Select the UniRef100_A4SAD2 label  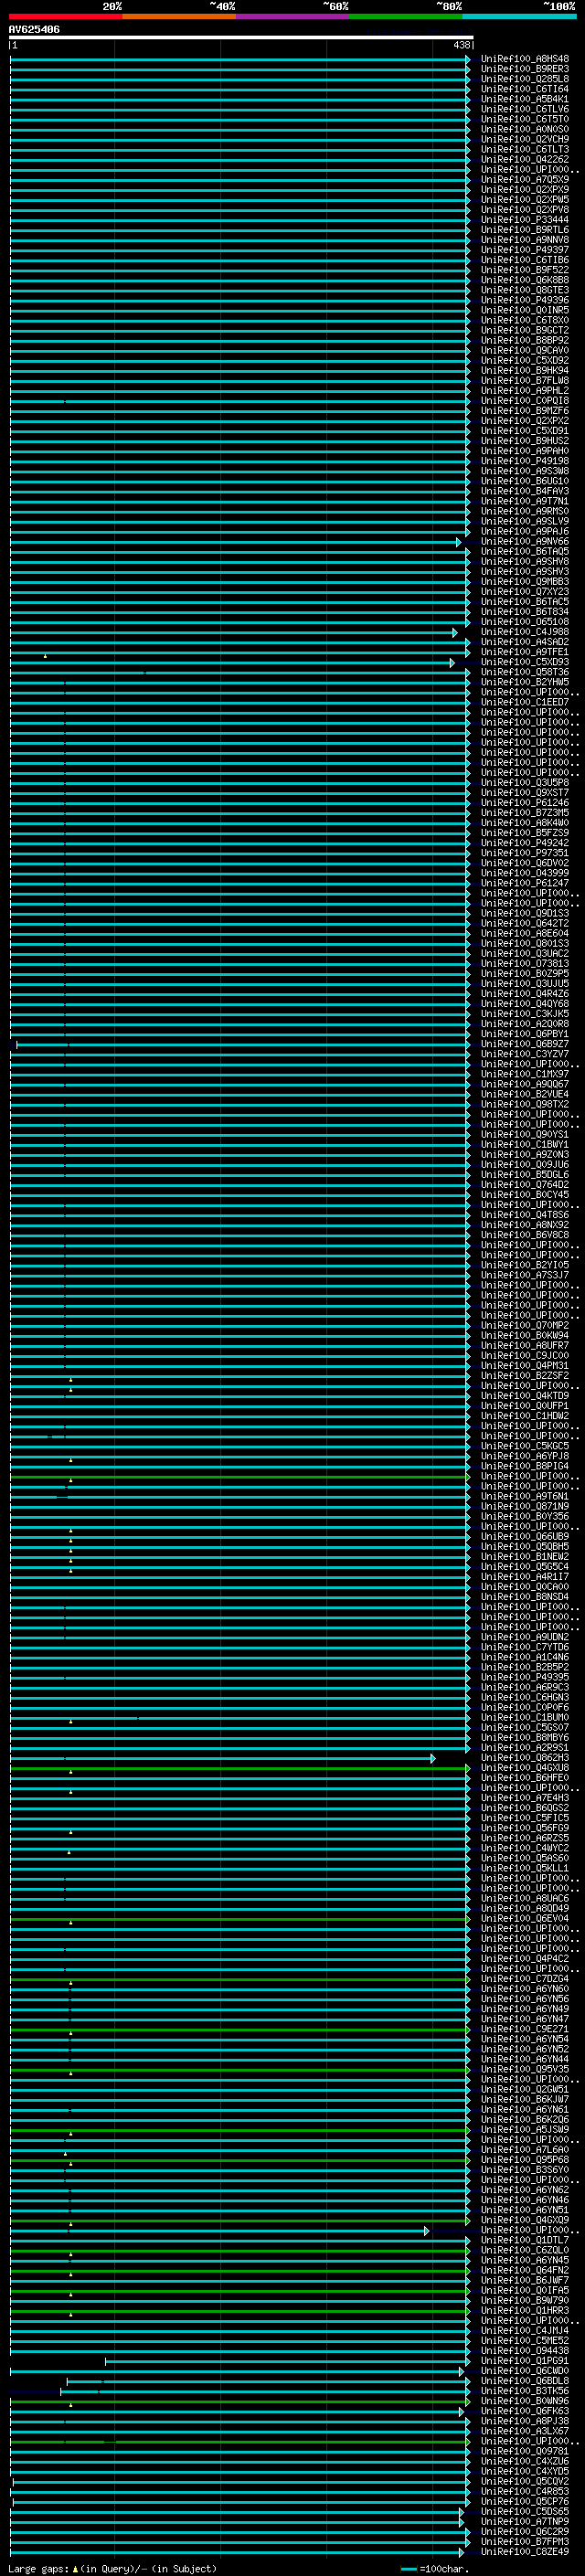pyautogui.click(x=525, y=642)
